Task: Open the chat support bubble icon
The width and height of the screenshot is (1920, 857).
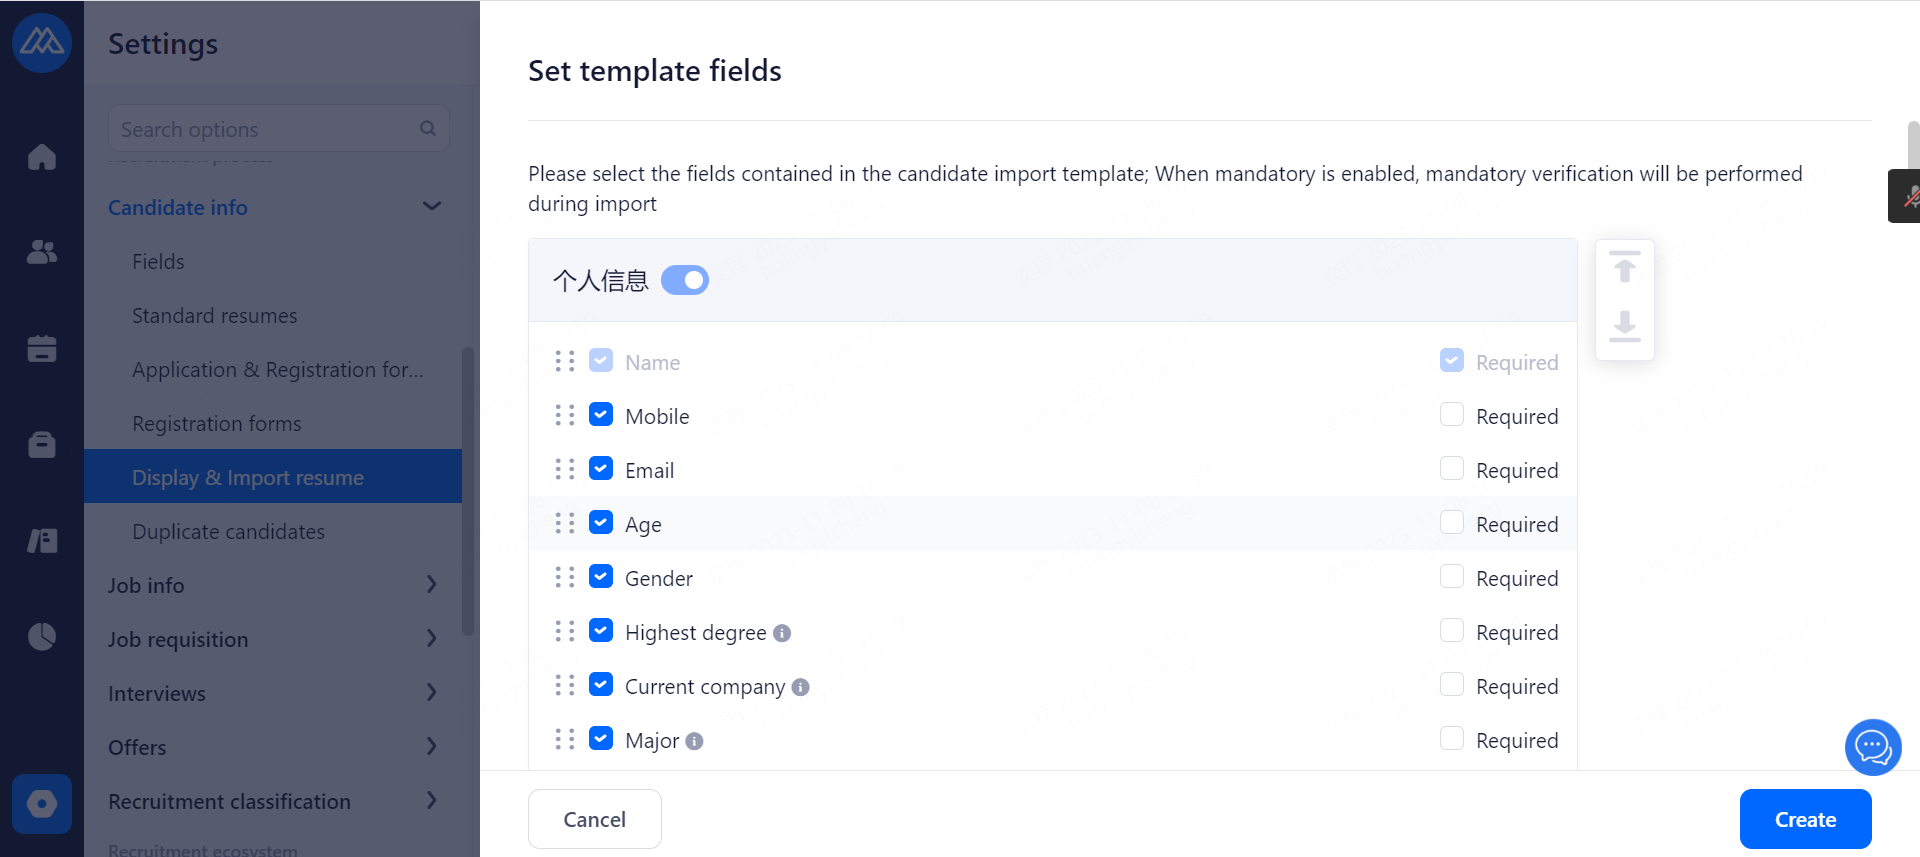Action: click(1872, 747)
